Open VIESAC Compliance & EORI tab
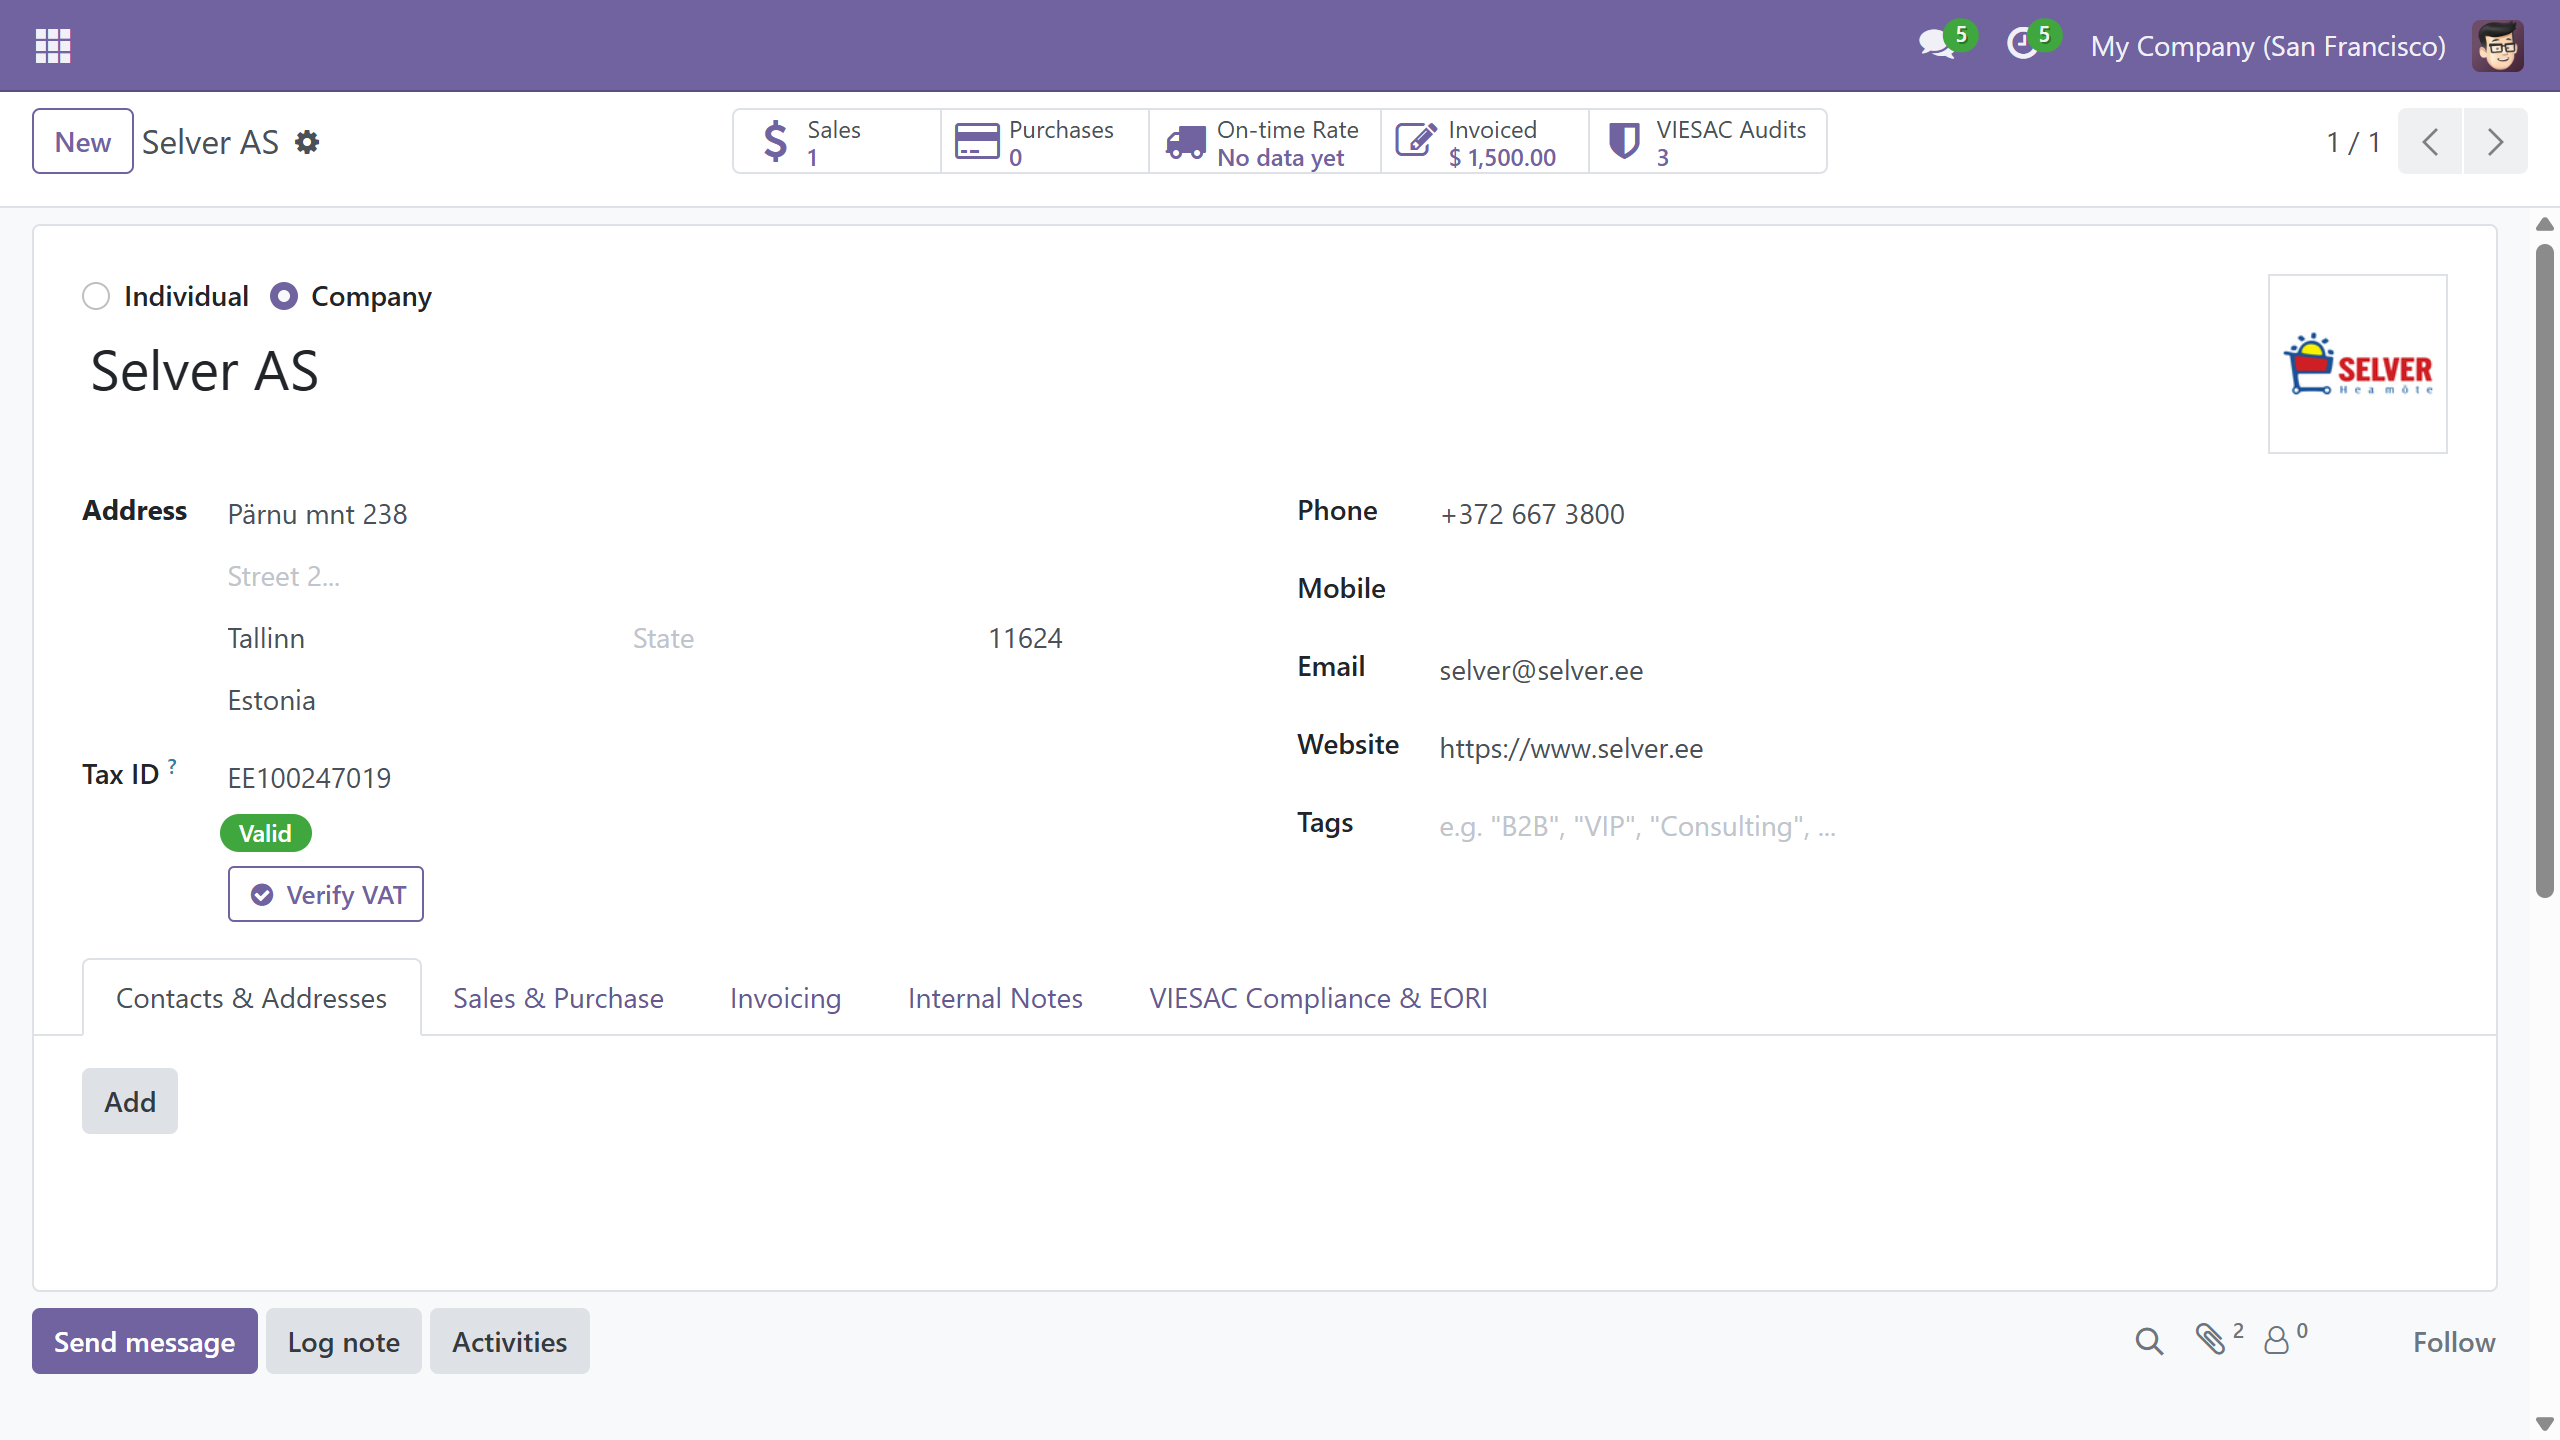 click(1318, 998)
